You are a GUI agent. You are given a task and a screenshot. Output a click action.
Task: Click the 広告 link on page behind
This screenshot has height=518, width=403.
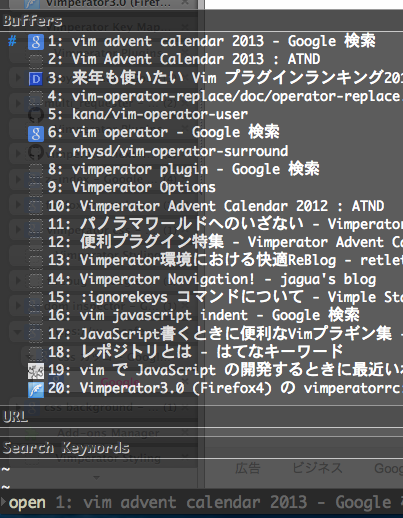click(x=247, y=468)
